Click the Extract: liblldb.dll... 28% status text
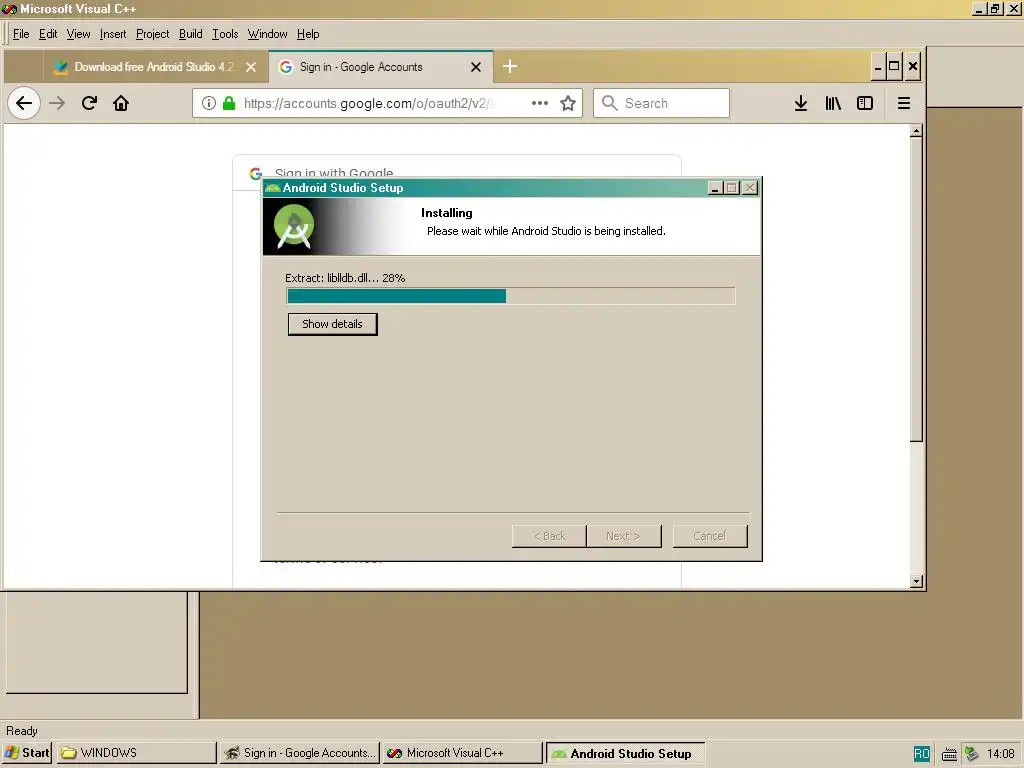1024x768 pixels. click(x=345, y=278)
